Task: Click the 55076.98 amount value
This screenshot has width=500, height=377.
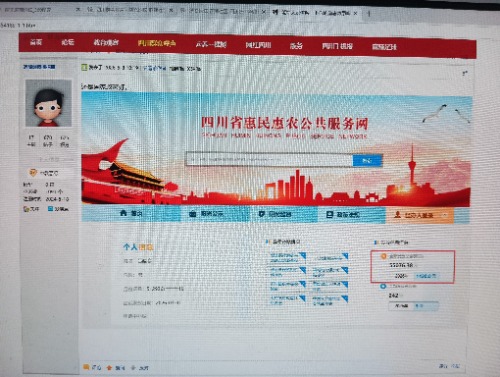Action: pyautogui.click(x=401, y=265)
